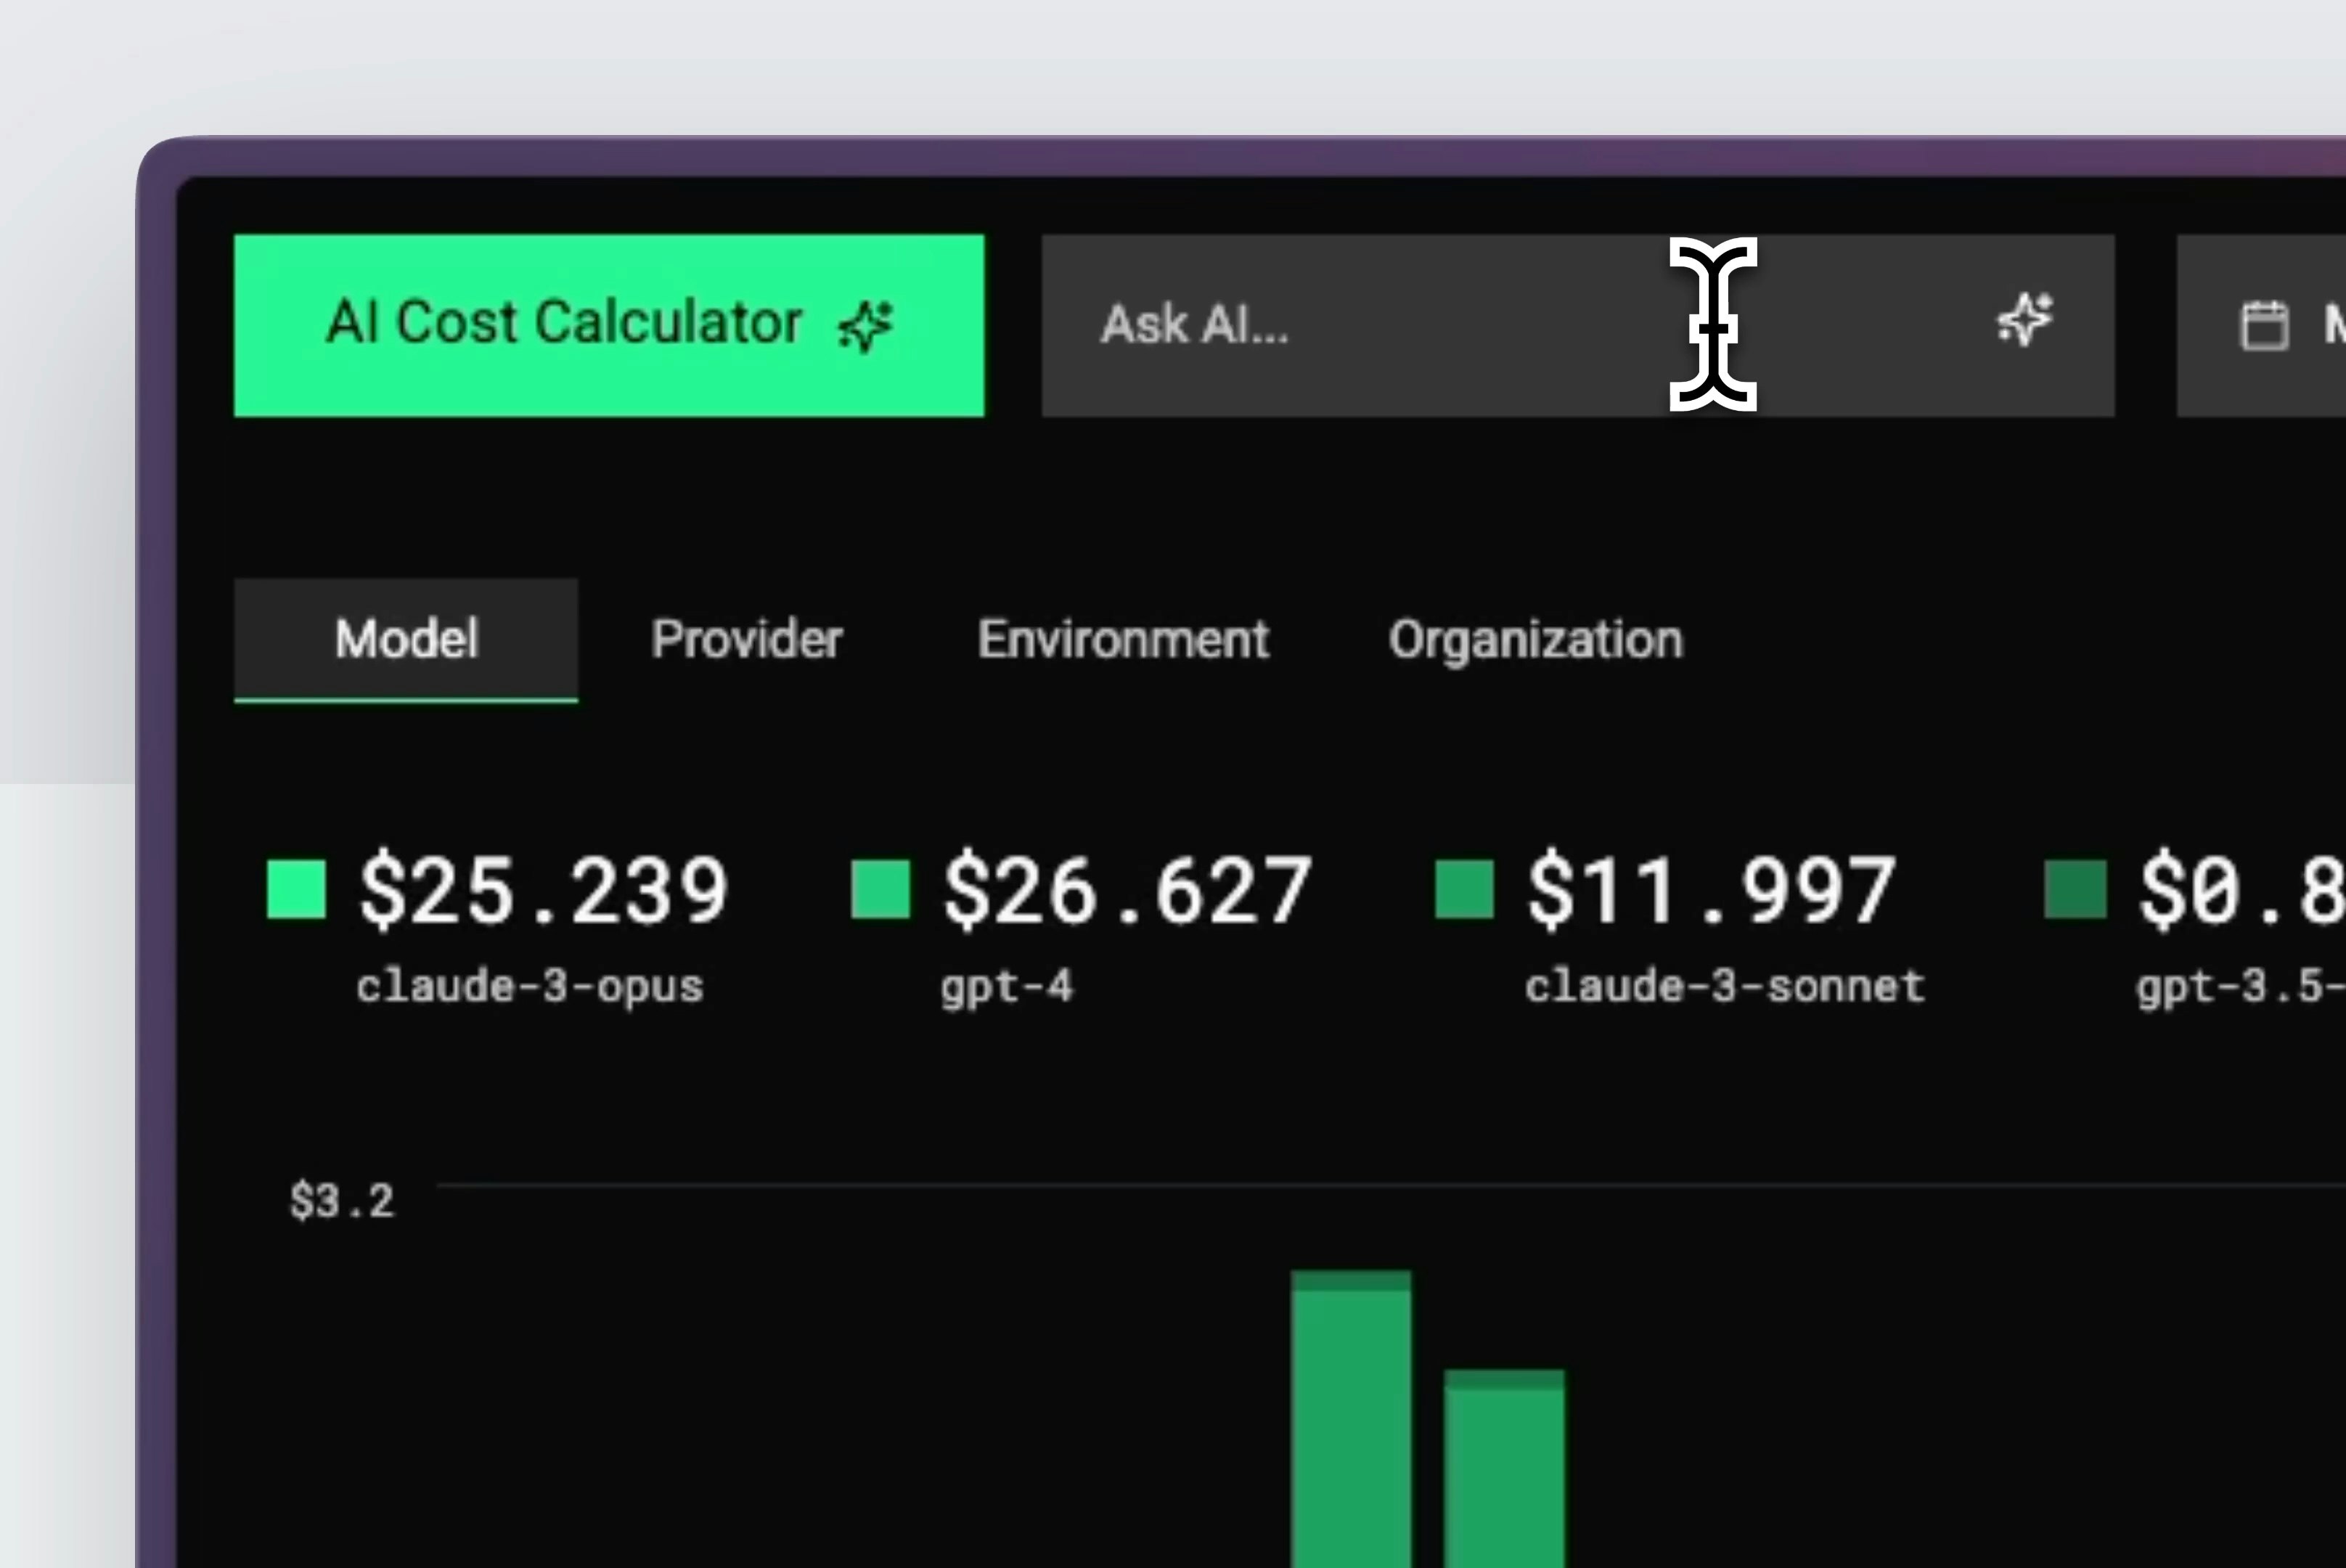The image size is (2346, 1568).
Task: Click sparkle icon in Ask AI field
Action: (x=2025, y=320)
